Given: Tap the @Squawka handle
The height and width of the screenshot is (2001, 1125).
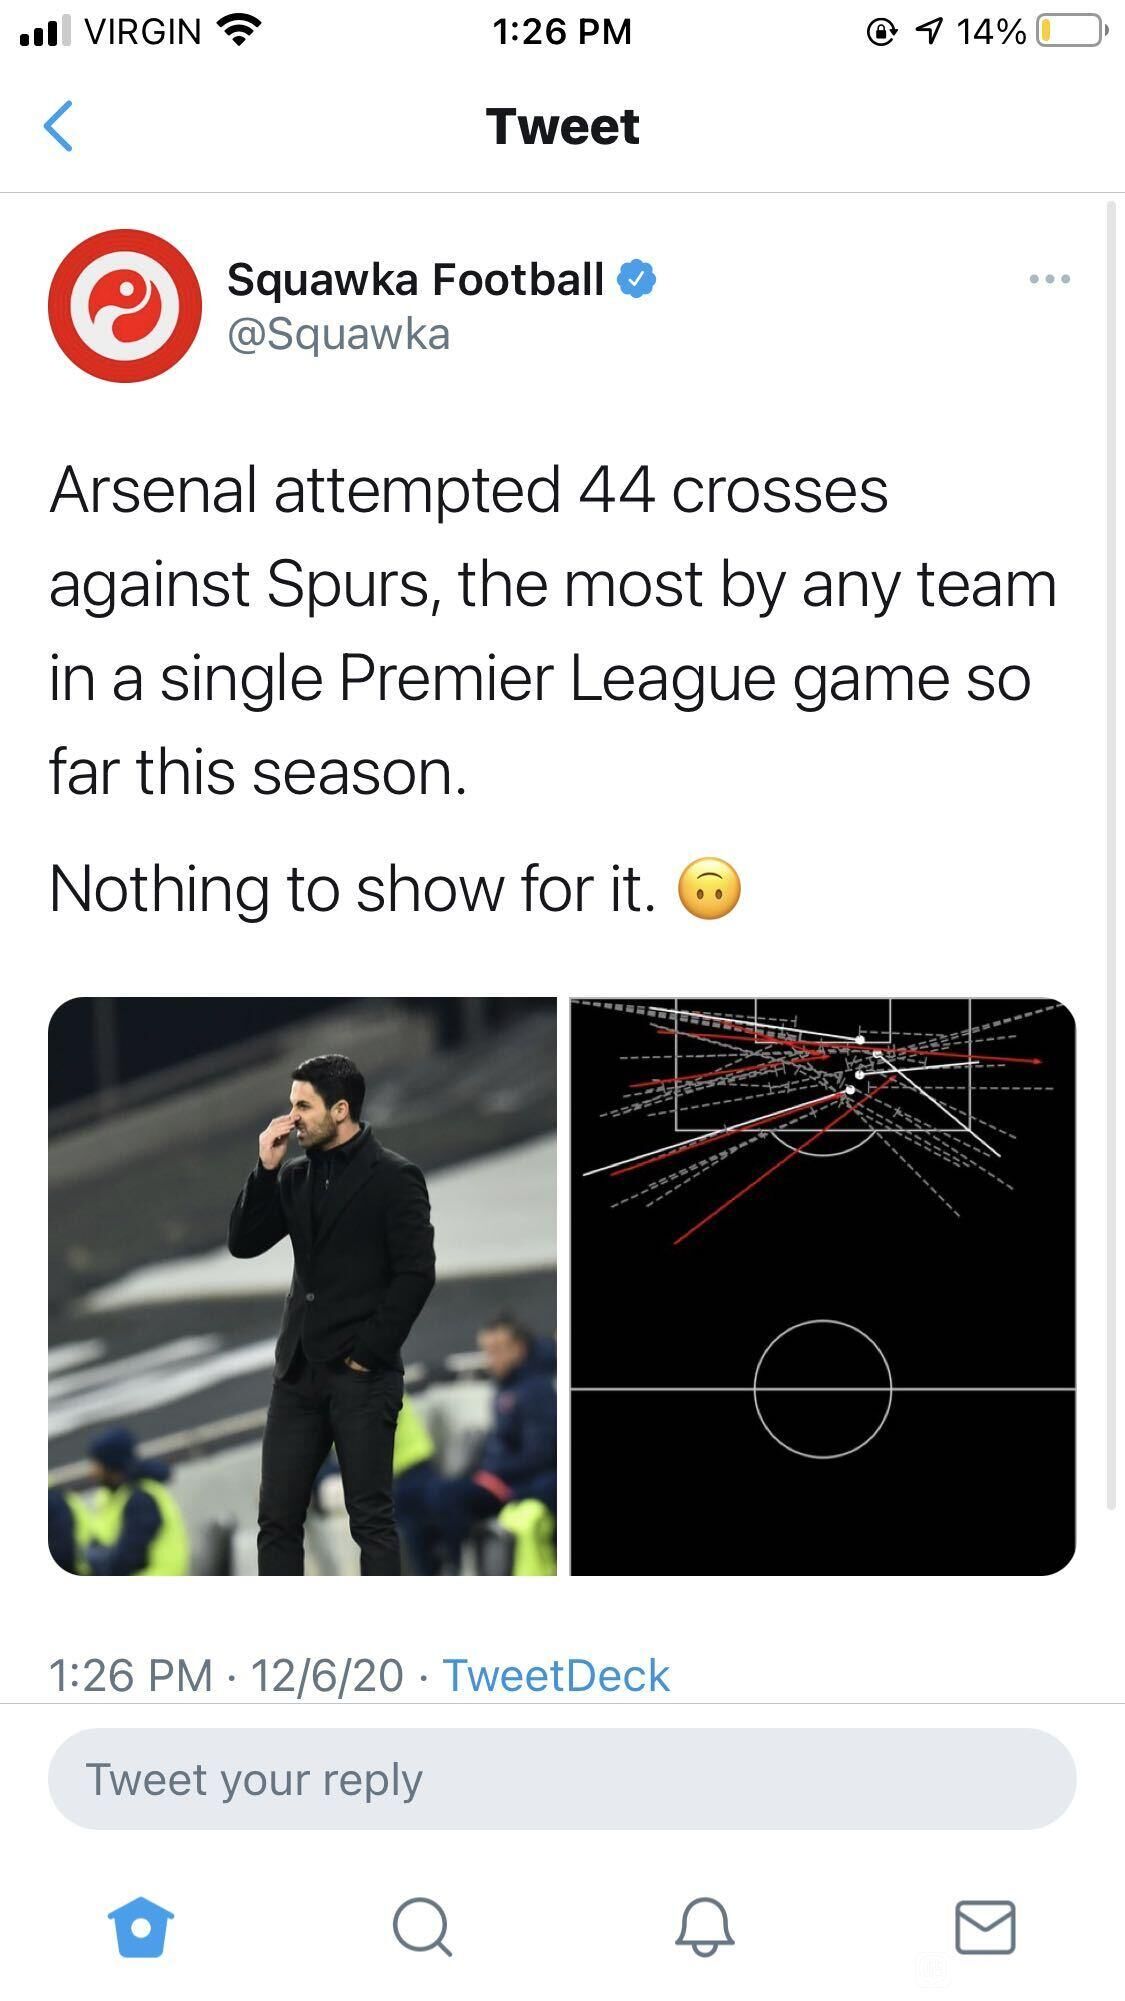Looking at the screenshot, I should 339,334.
